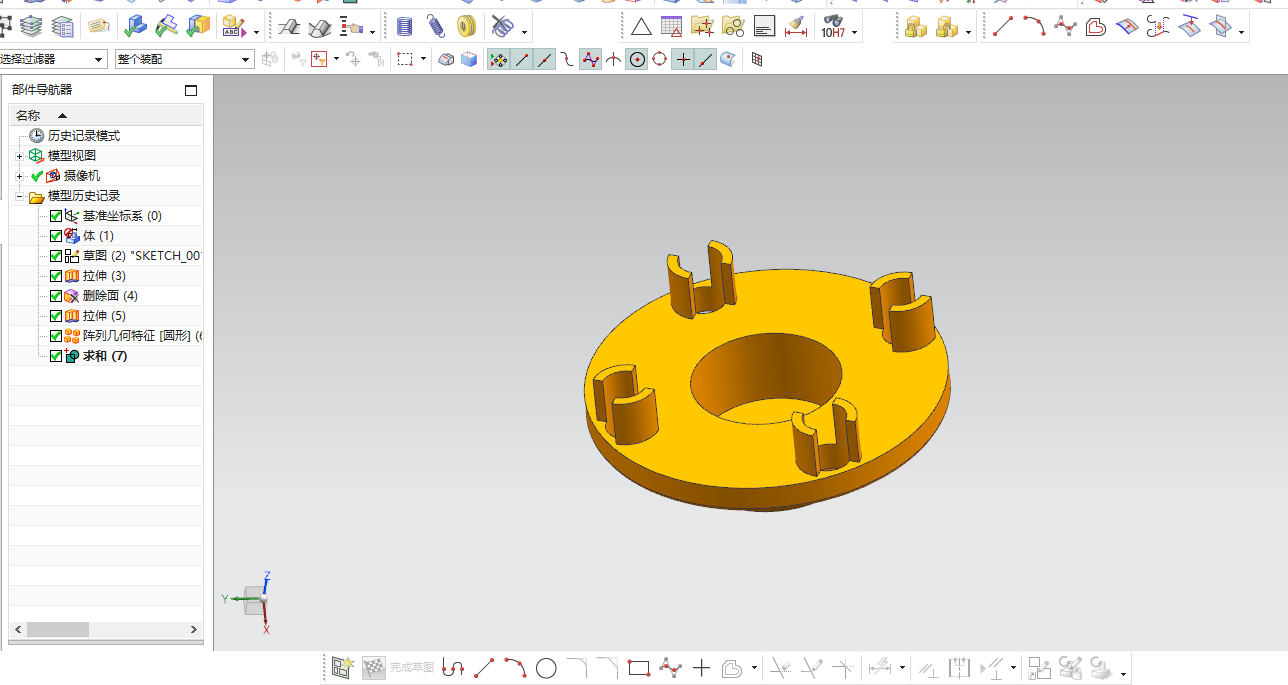1288x685 pixels.
Task: Uncheck 基准坐标系 (0) feature checkbox
Action: point(56,216)
